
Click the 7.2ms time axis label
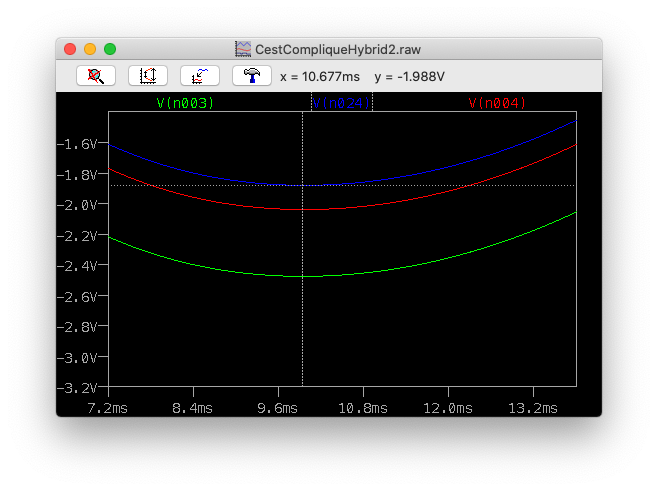click(x=107, y=408)
